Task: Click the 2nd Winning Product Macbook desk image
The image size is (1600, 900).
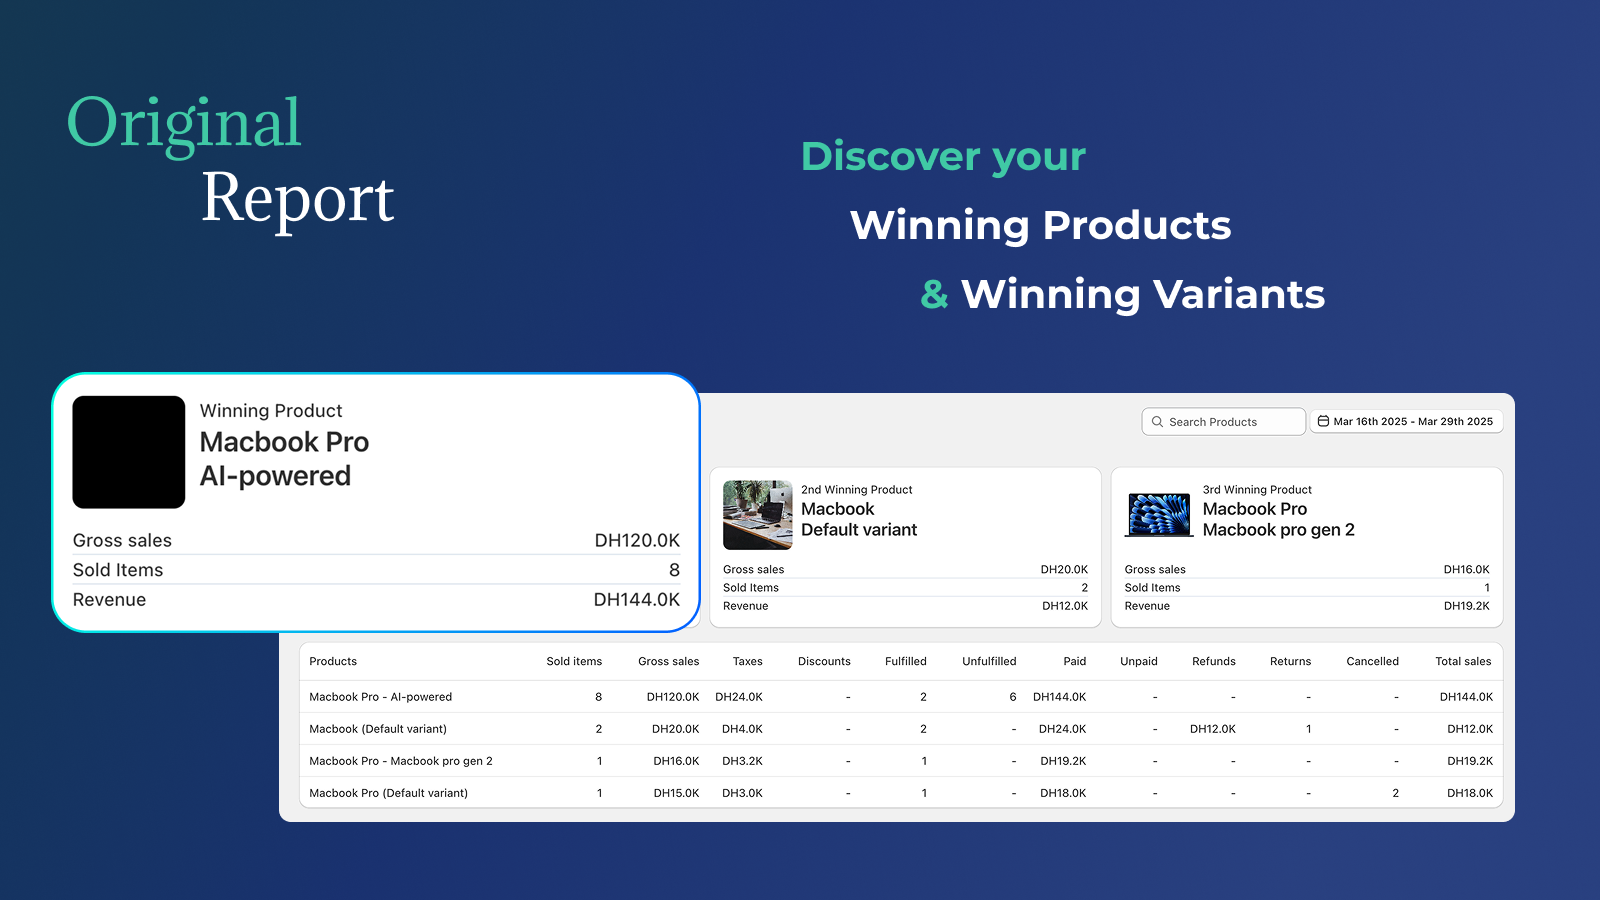Action: point(757,515)
